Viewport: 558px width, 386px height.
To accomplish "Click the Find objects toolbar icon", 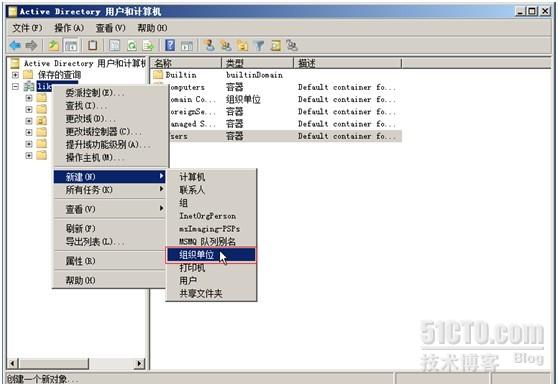I will pyautogui.click(x=276, y=45).
